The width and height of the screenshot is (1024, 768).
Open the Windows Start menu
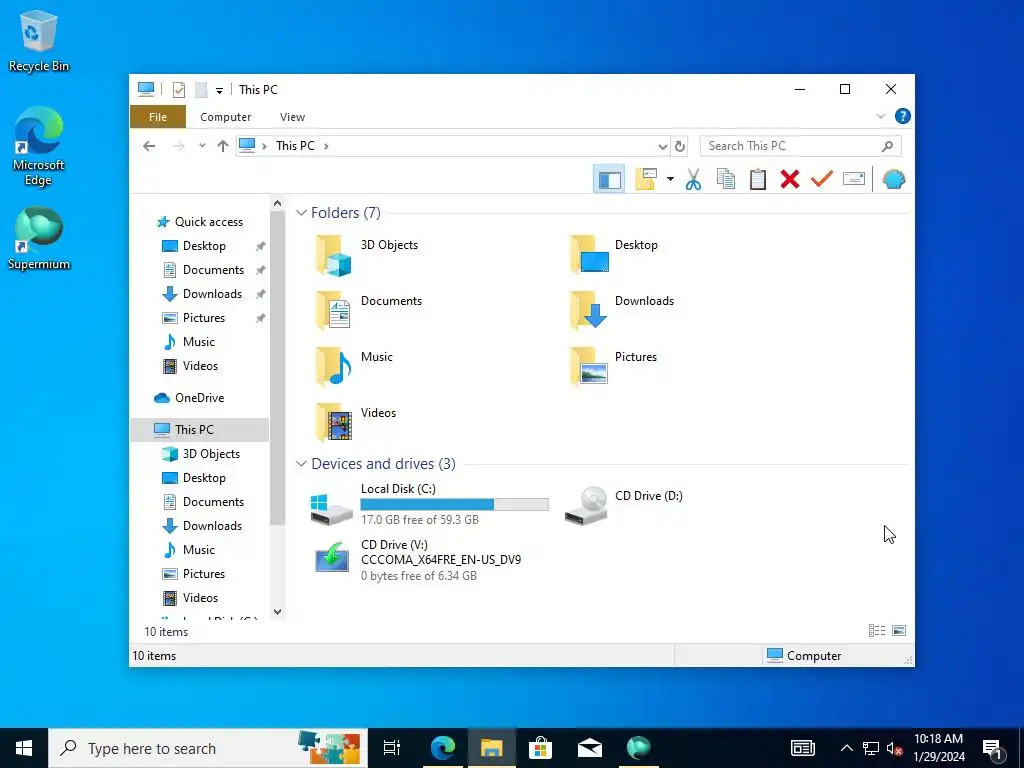24,748
